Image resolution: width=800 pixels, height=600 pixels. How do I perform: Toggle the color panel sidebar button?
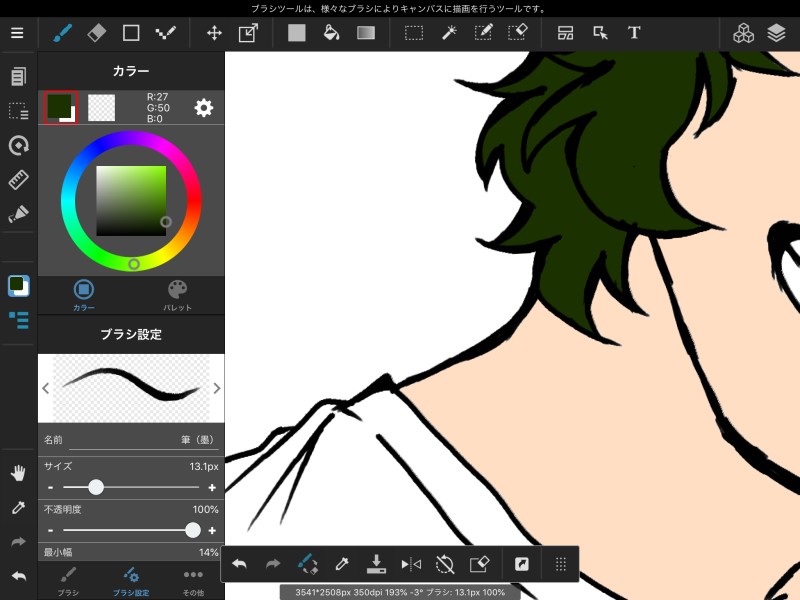[x=18, y=286]
